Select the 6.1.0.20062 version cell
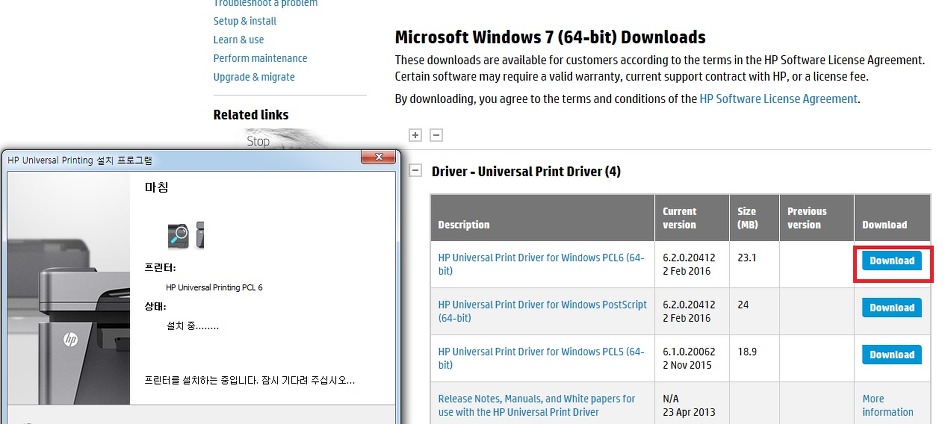The height and width of the screenshot is (424, 945). pos(692,358)
